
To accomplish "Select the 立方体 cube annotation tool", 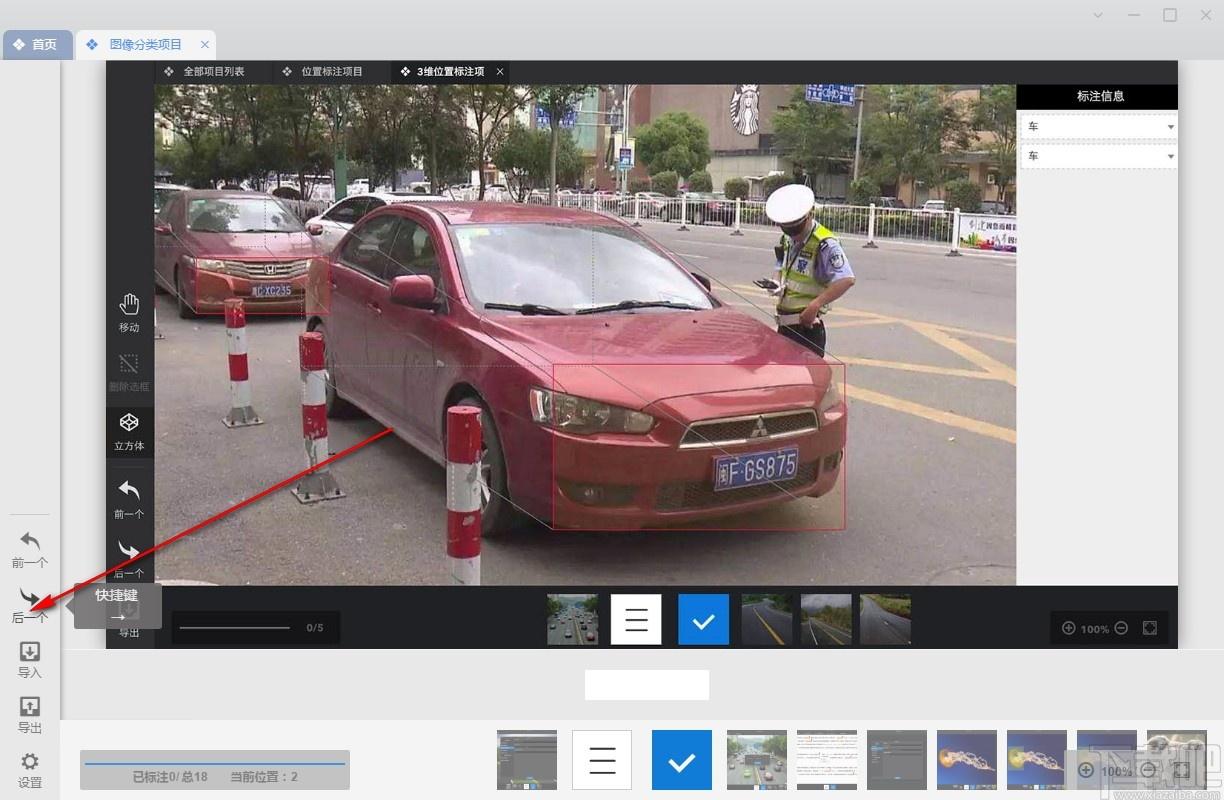I will point(129,430).
